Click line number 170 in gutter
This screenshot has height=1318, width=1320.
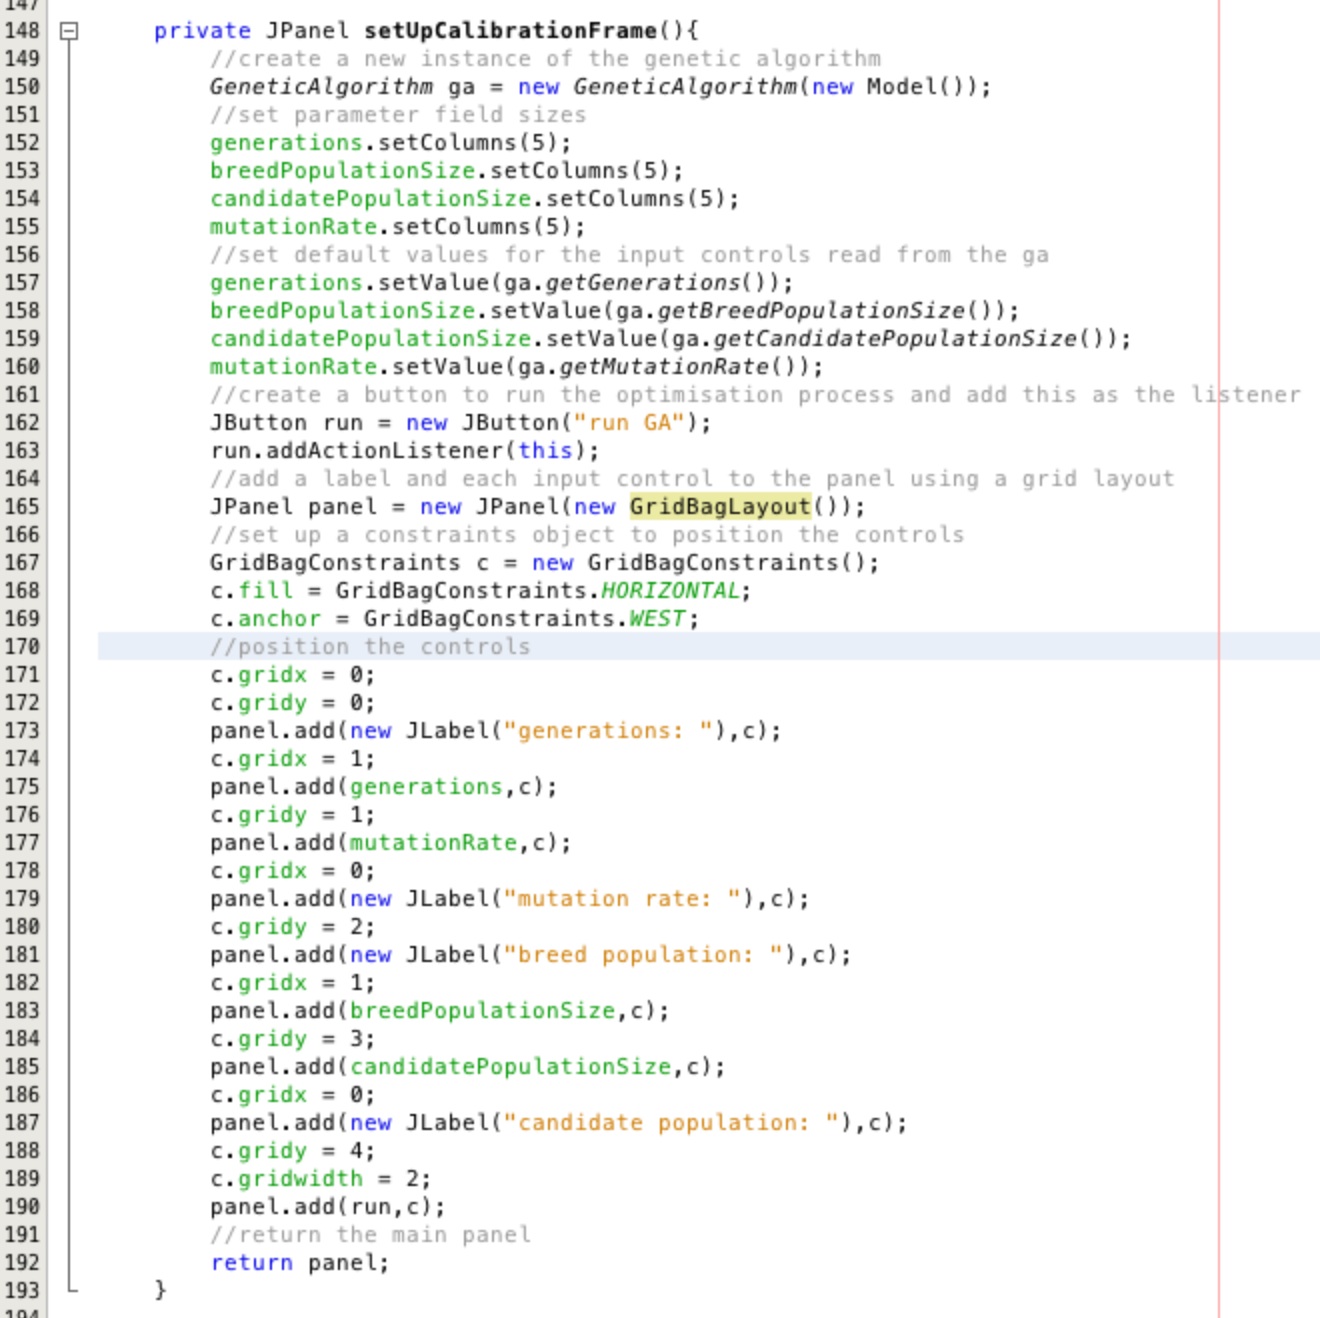coord(22,647)
